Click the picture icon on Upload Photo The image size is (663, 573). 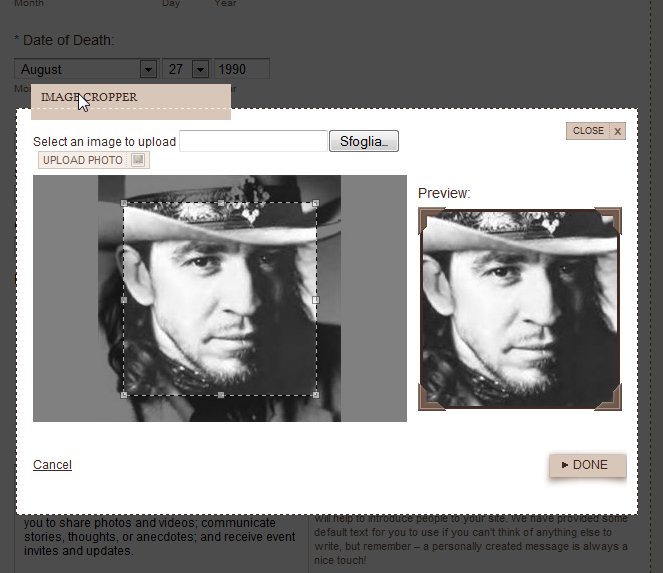tap(138, 160)
